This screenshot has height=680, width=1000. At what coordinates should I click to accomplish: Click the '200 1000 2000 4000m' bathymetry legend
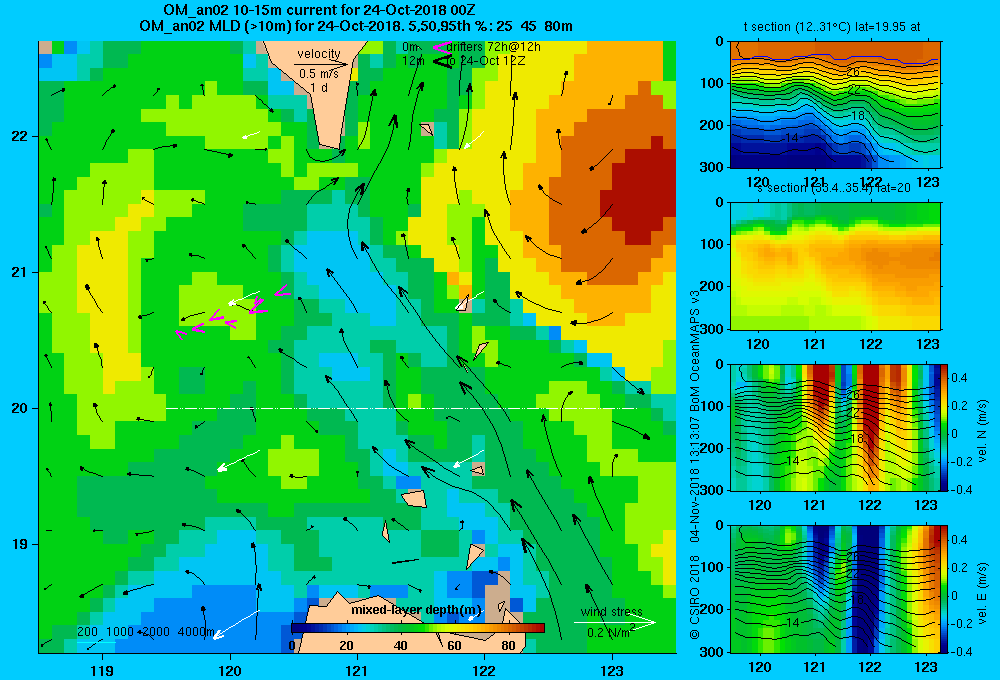pos(146,632)
